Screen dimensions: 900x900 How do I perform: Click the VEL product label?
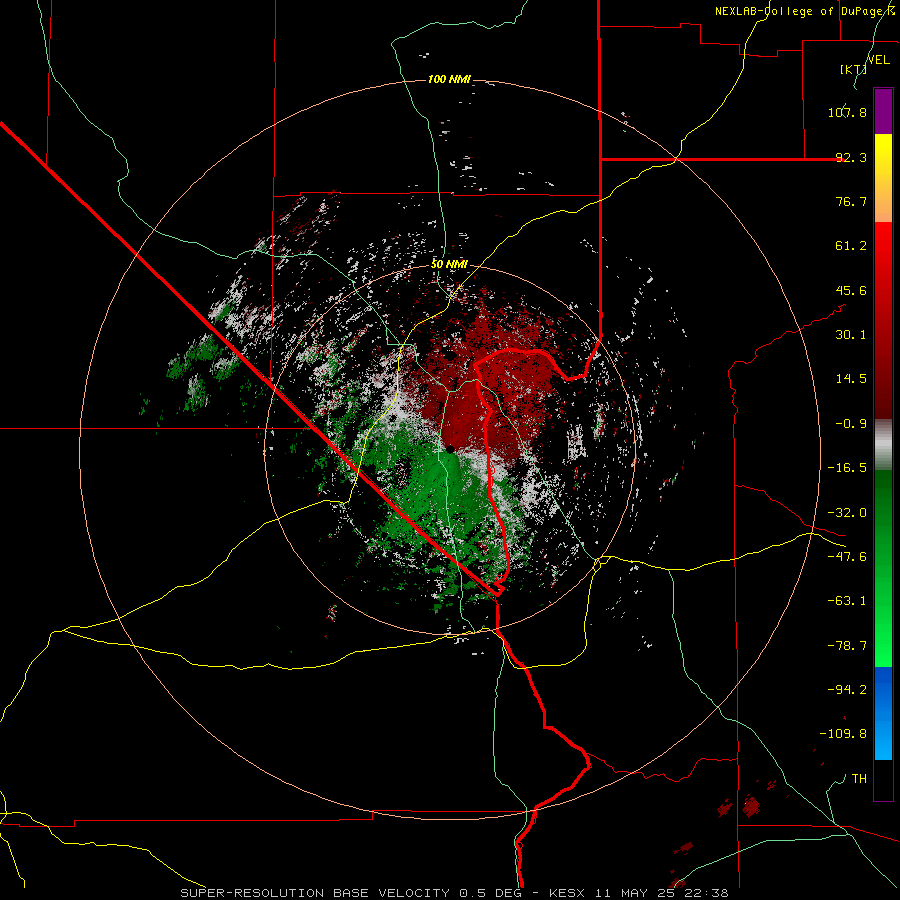click(878, 59)
